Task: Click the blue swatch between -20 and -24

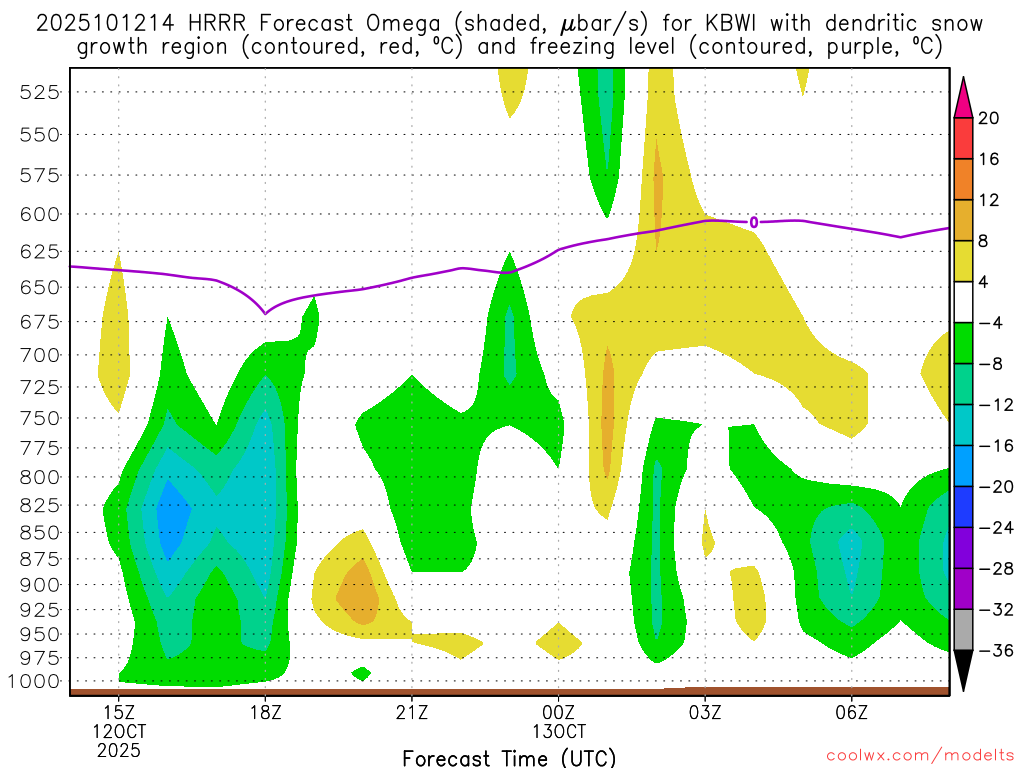Action: [x=963, y=507]
